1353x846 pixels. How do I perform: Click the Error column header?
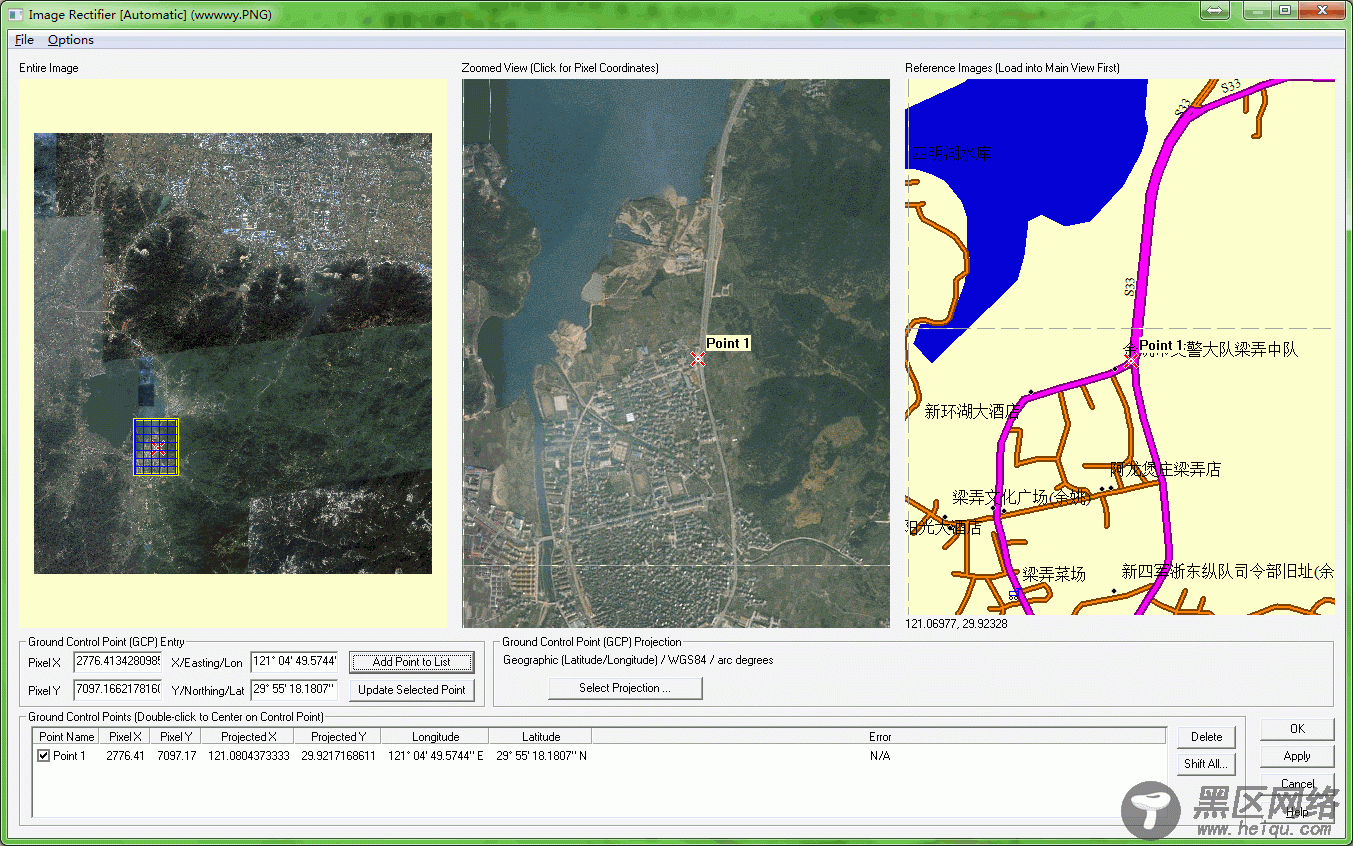[x=879, y=737]
